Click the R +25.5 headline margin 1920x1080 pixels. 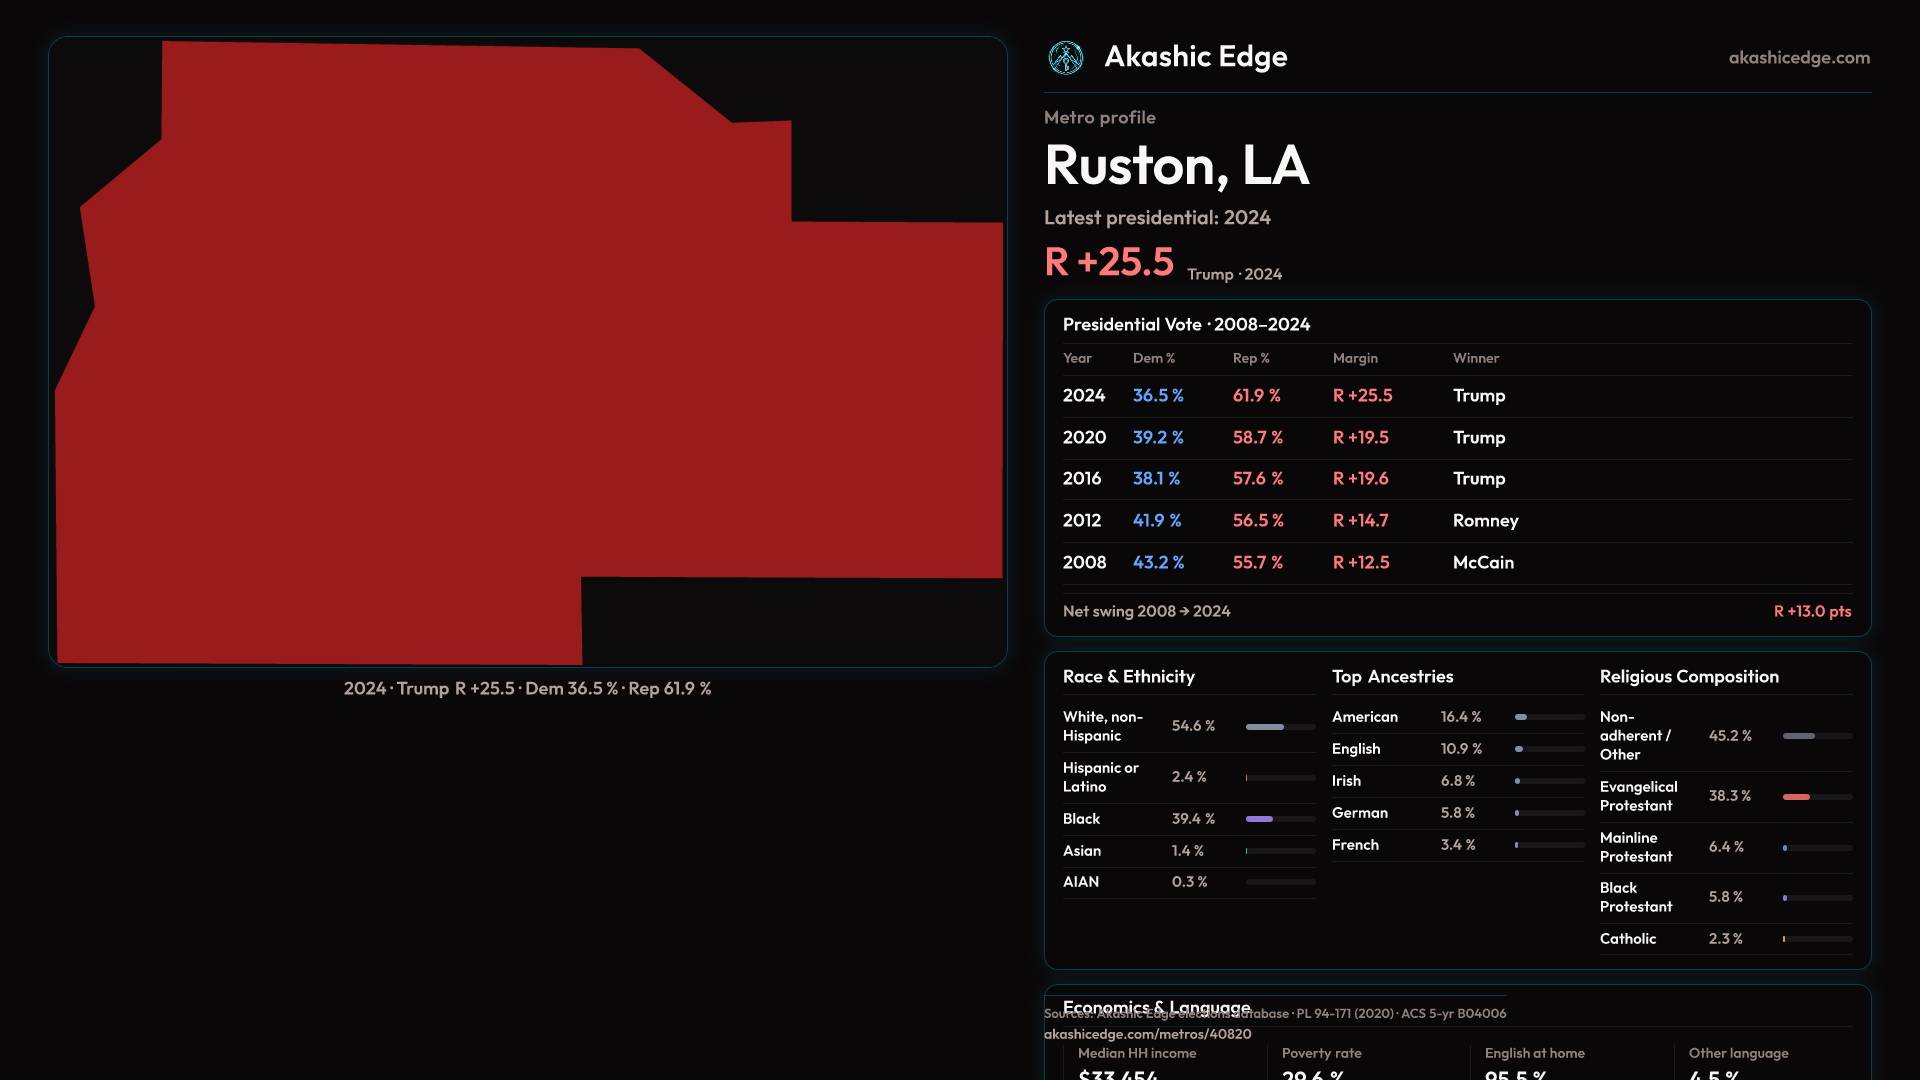coord(1108,262)
